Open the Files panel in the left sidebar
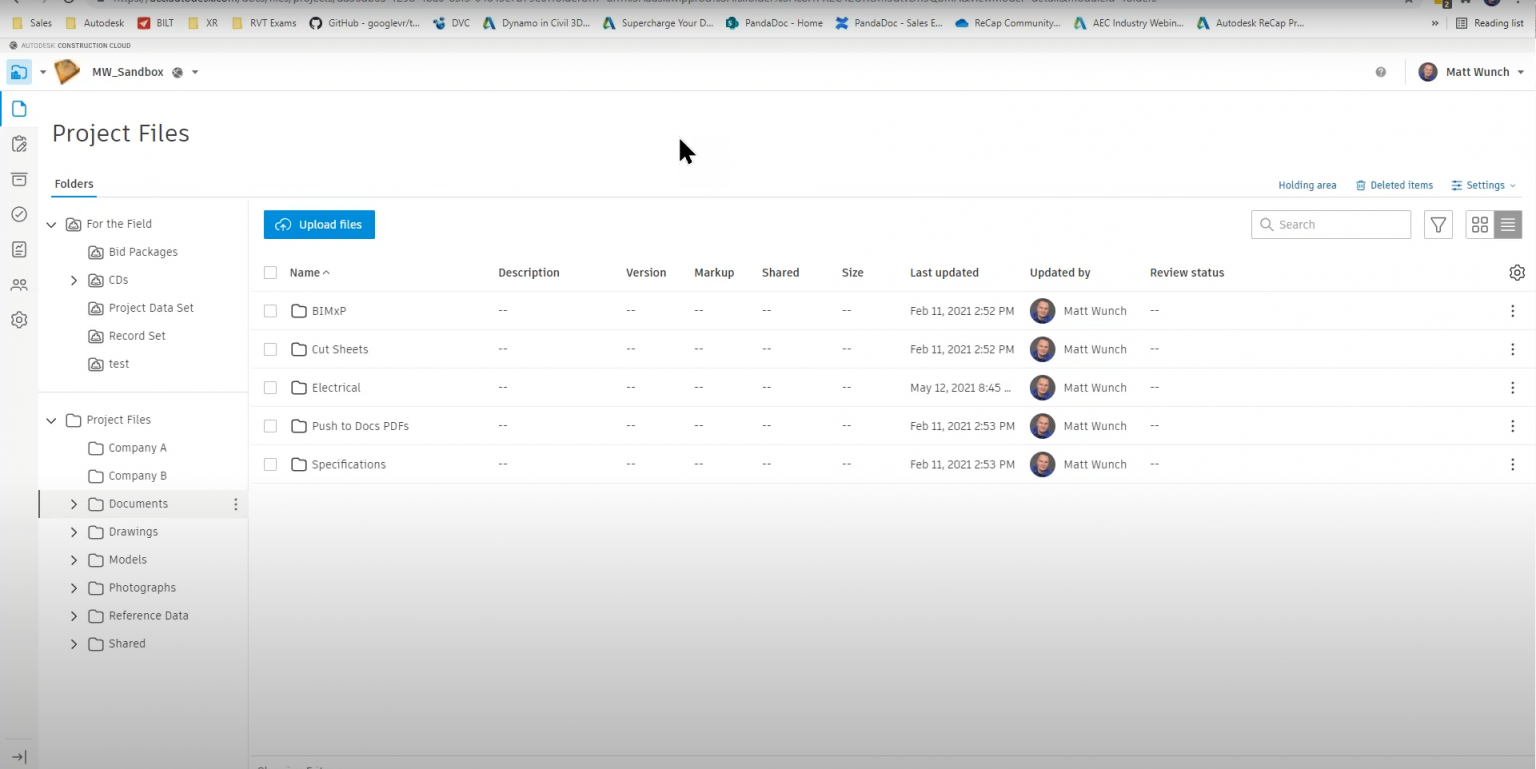 [x=18, y=108]
